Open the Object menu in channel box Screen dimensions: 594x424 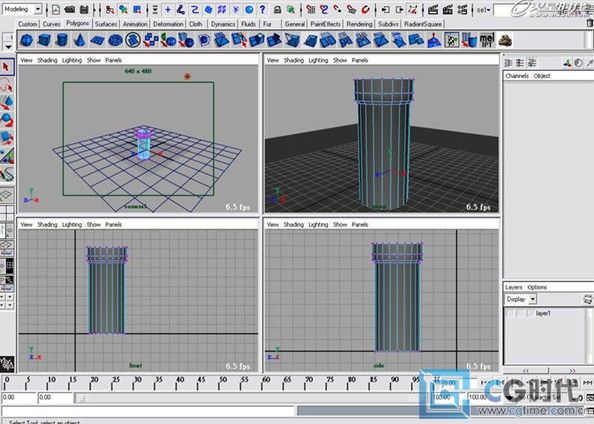542,76
